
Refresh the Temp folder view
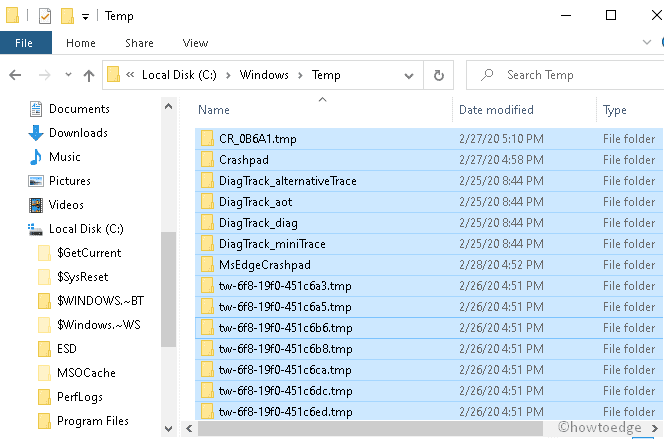tap(438, 75)
